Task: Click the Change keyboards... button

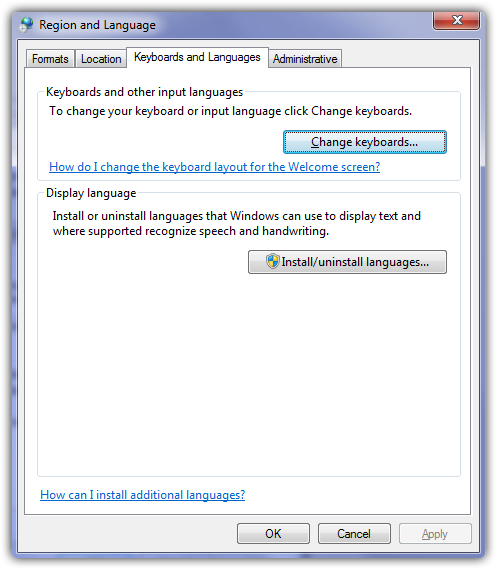Action: pyautogui.click(x=365, y=142)
